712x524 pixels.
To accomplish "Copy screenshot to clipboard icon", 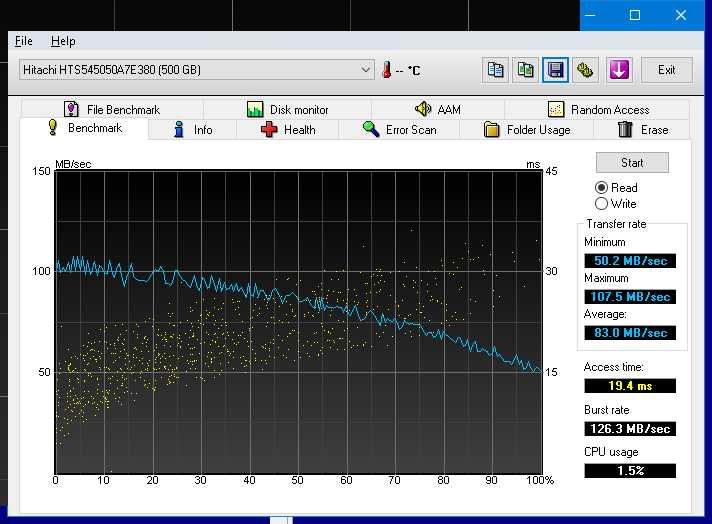I will 525,70.
